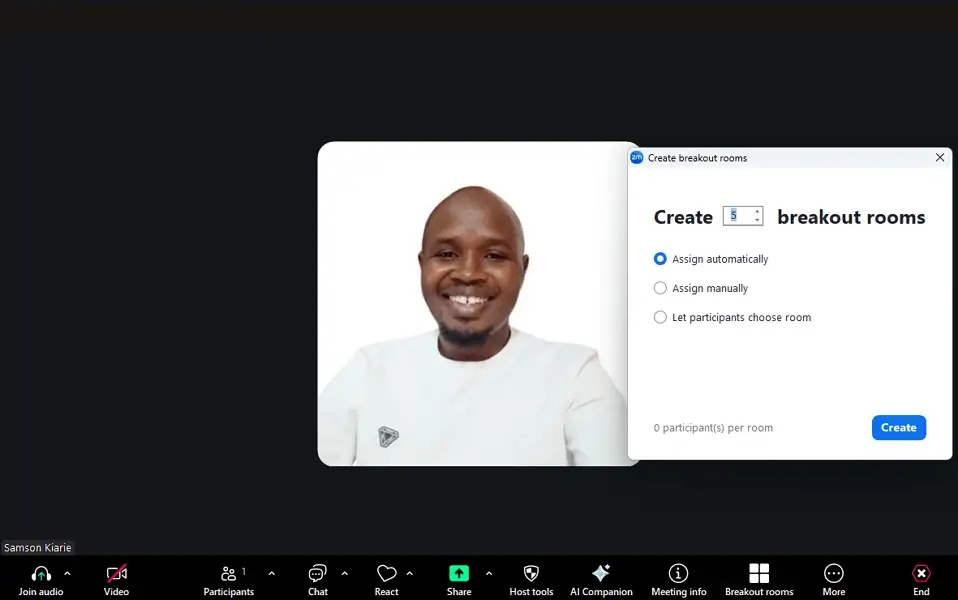Expand share options arrow beside Share

click(488, 573)
